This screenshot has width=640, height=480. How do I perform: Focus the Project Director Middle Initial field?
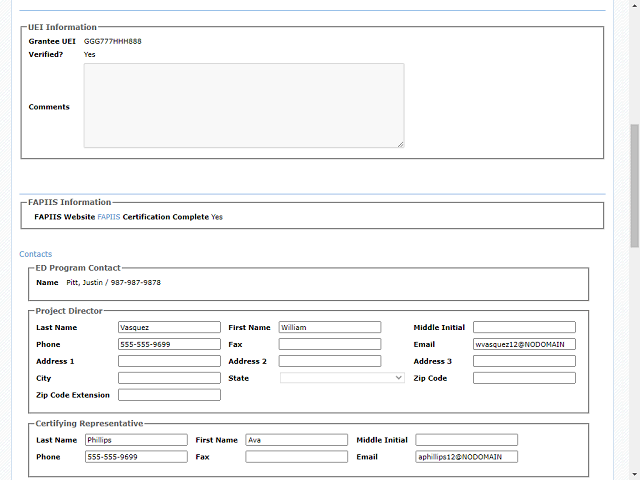[x=524, y=327]
